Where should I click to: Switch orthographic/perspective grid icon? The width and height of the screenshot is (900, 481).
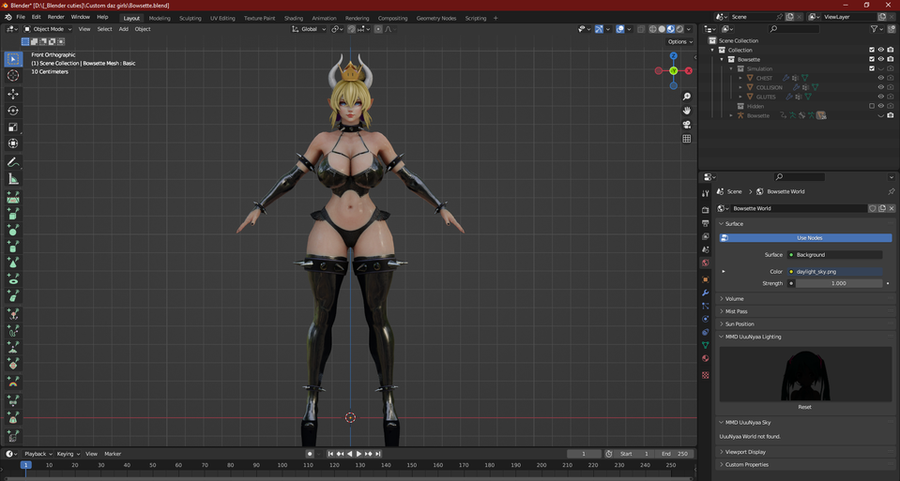[686, 139]
